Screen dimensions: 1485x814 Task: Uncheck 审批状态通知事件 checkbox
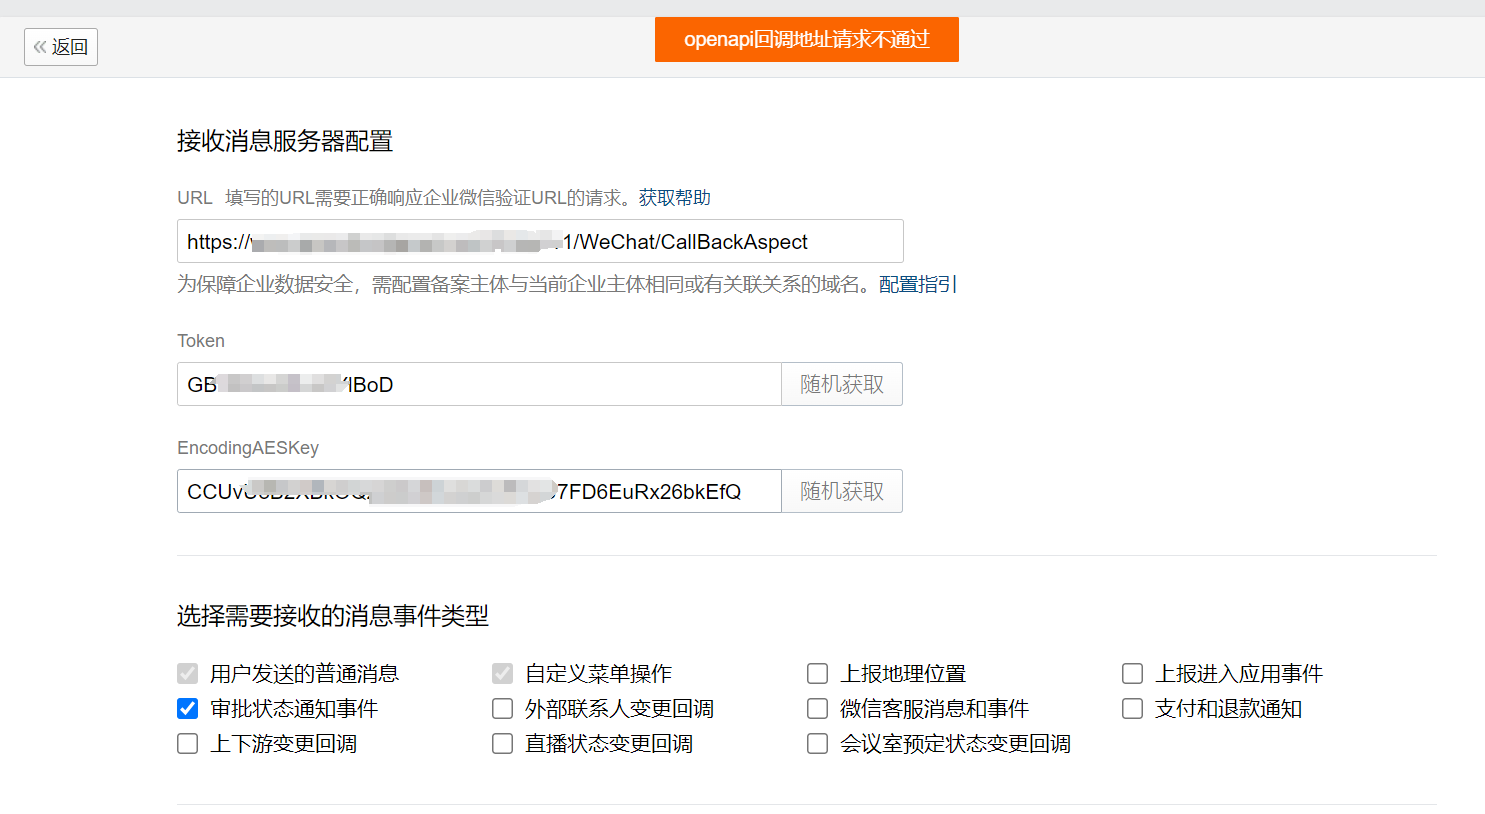[x=188, y=709]
